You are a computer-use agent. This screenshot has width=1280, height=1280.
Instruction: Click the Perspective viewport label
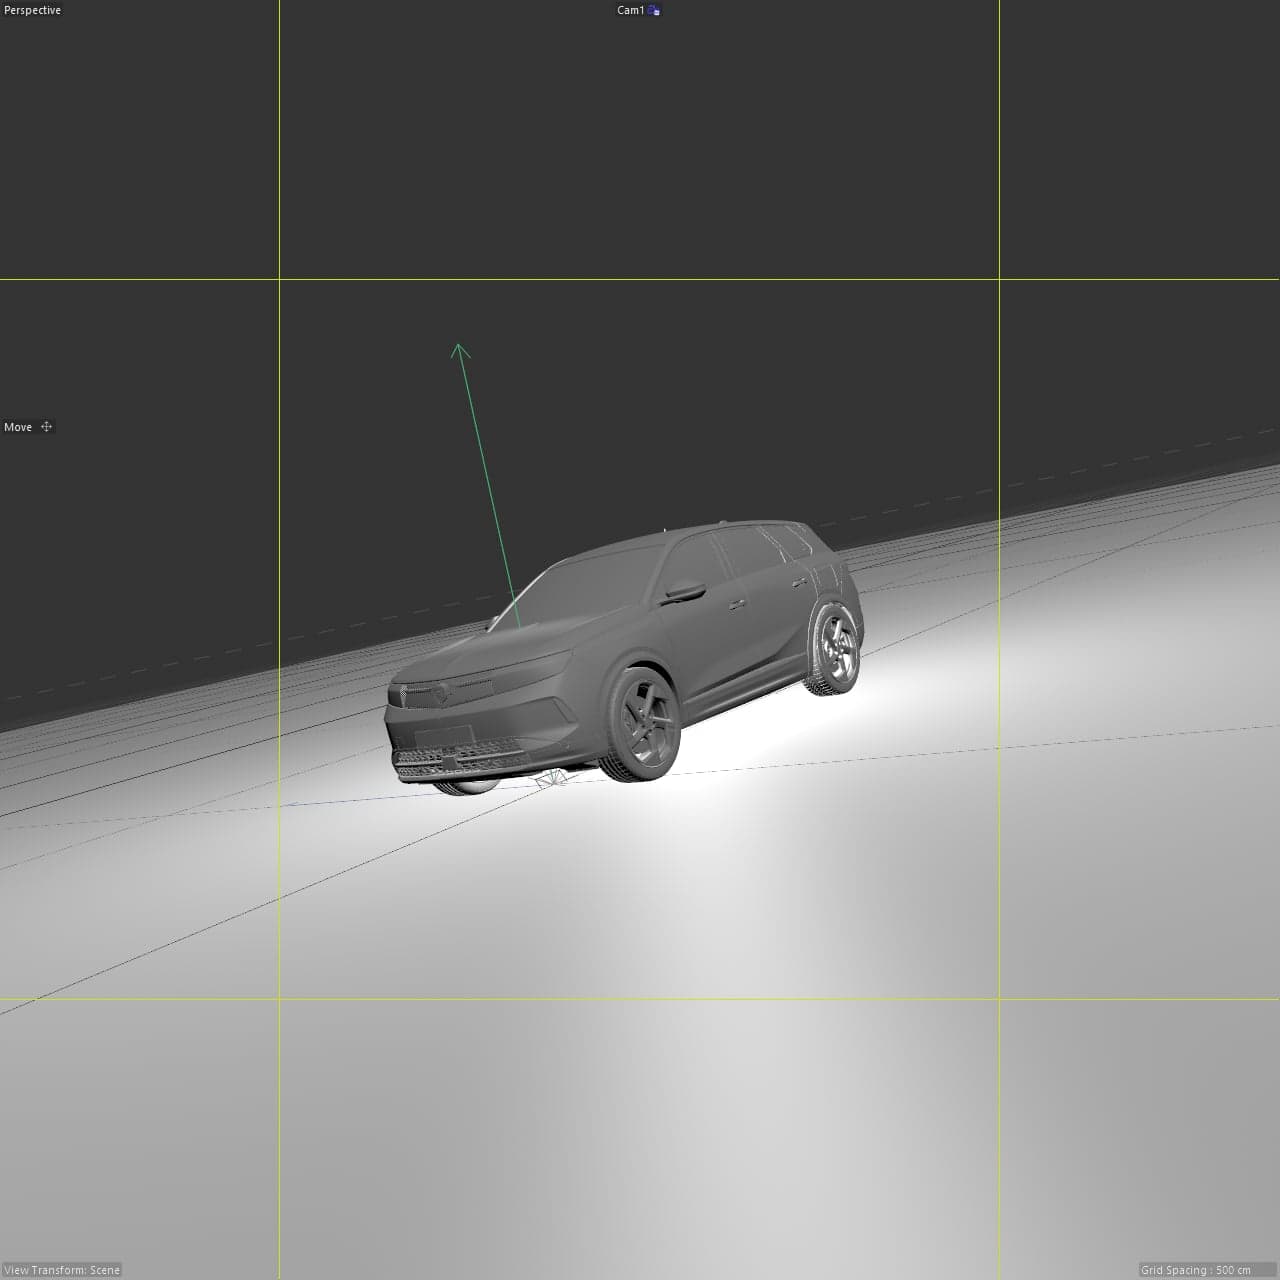pyautogui.click(x=32, y=10)
